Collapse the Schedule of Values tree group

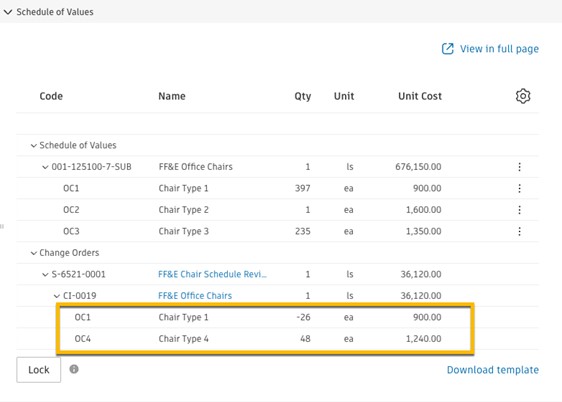(33, 145)
